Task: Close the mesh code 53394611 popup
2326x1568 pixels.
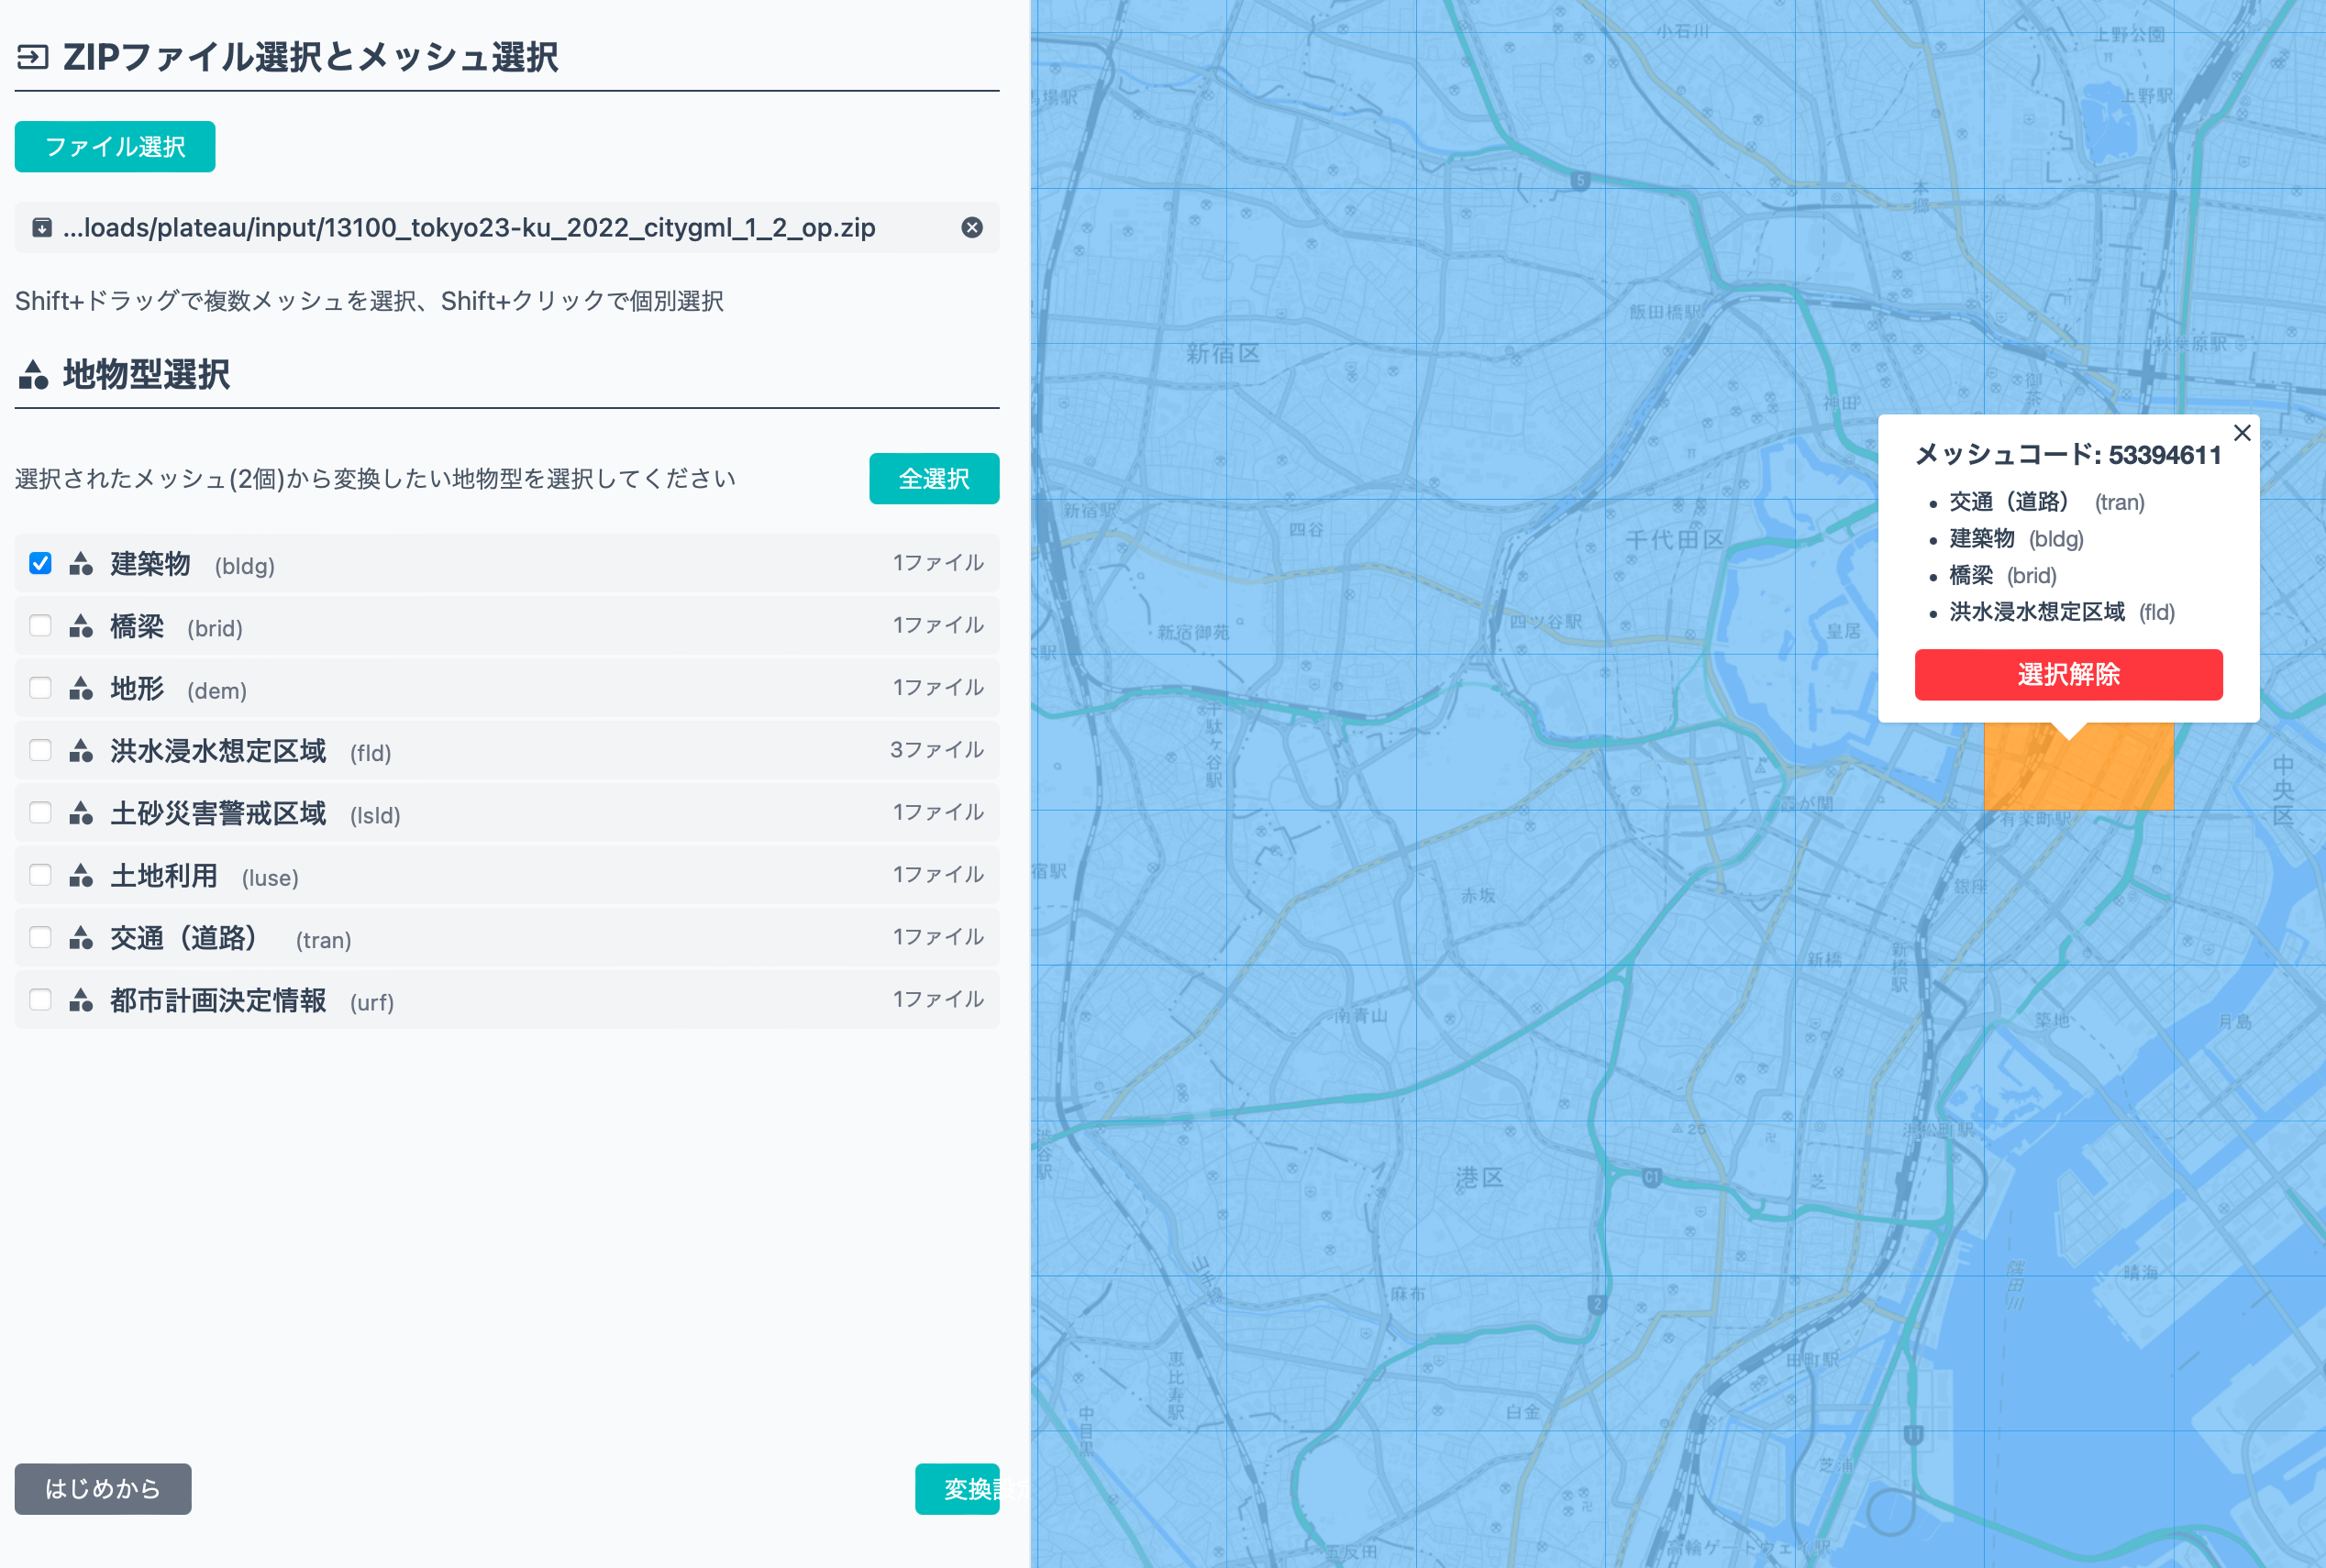Action: (2242, 433)
